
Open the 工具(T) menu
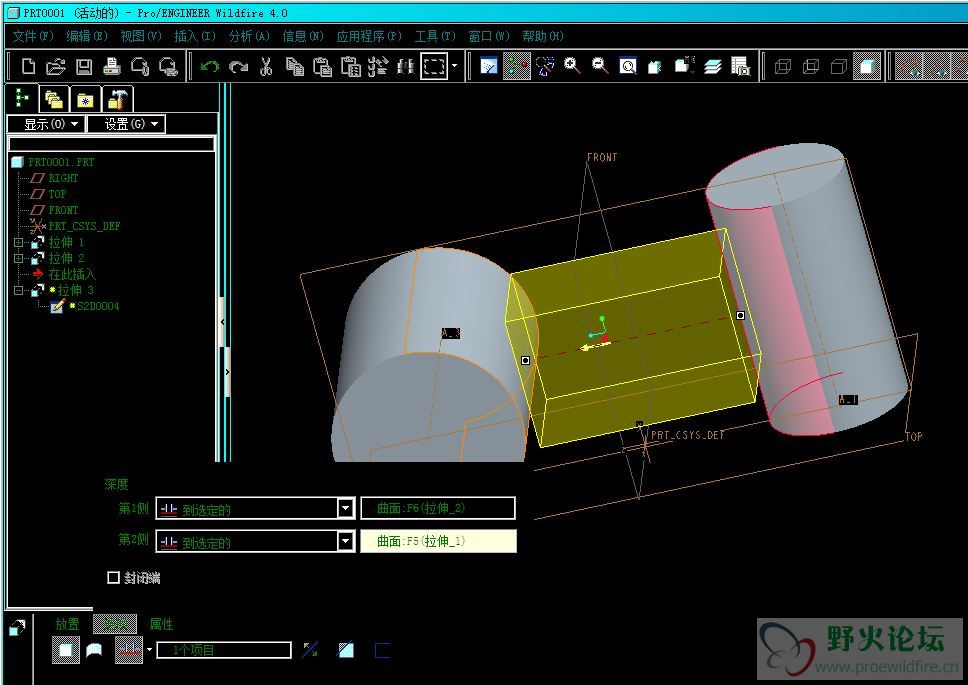click(435, 36)
